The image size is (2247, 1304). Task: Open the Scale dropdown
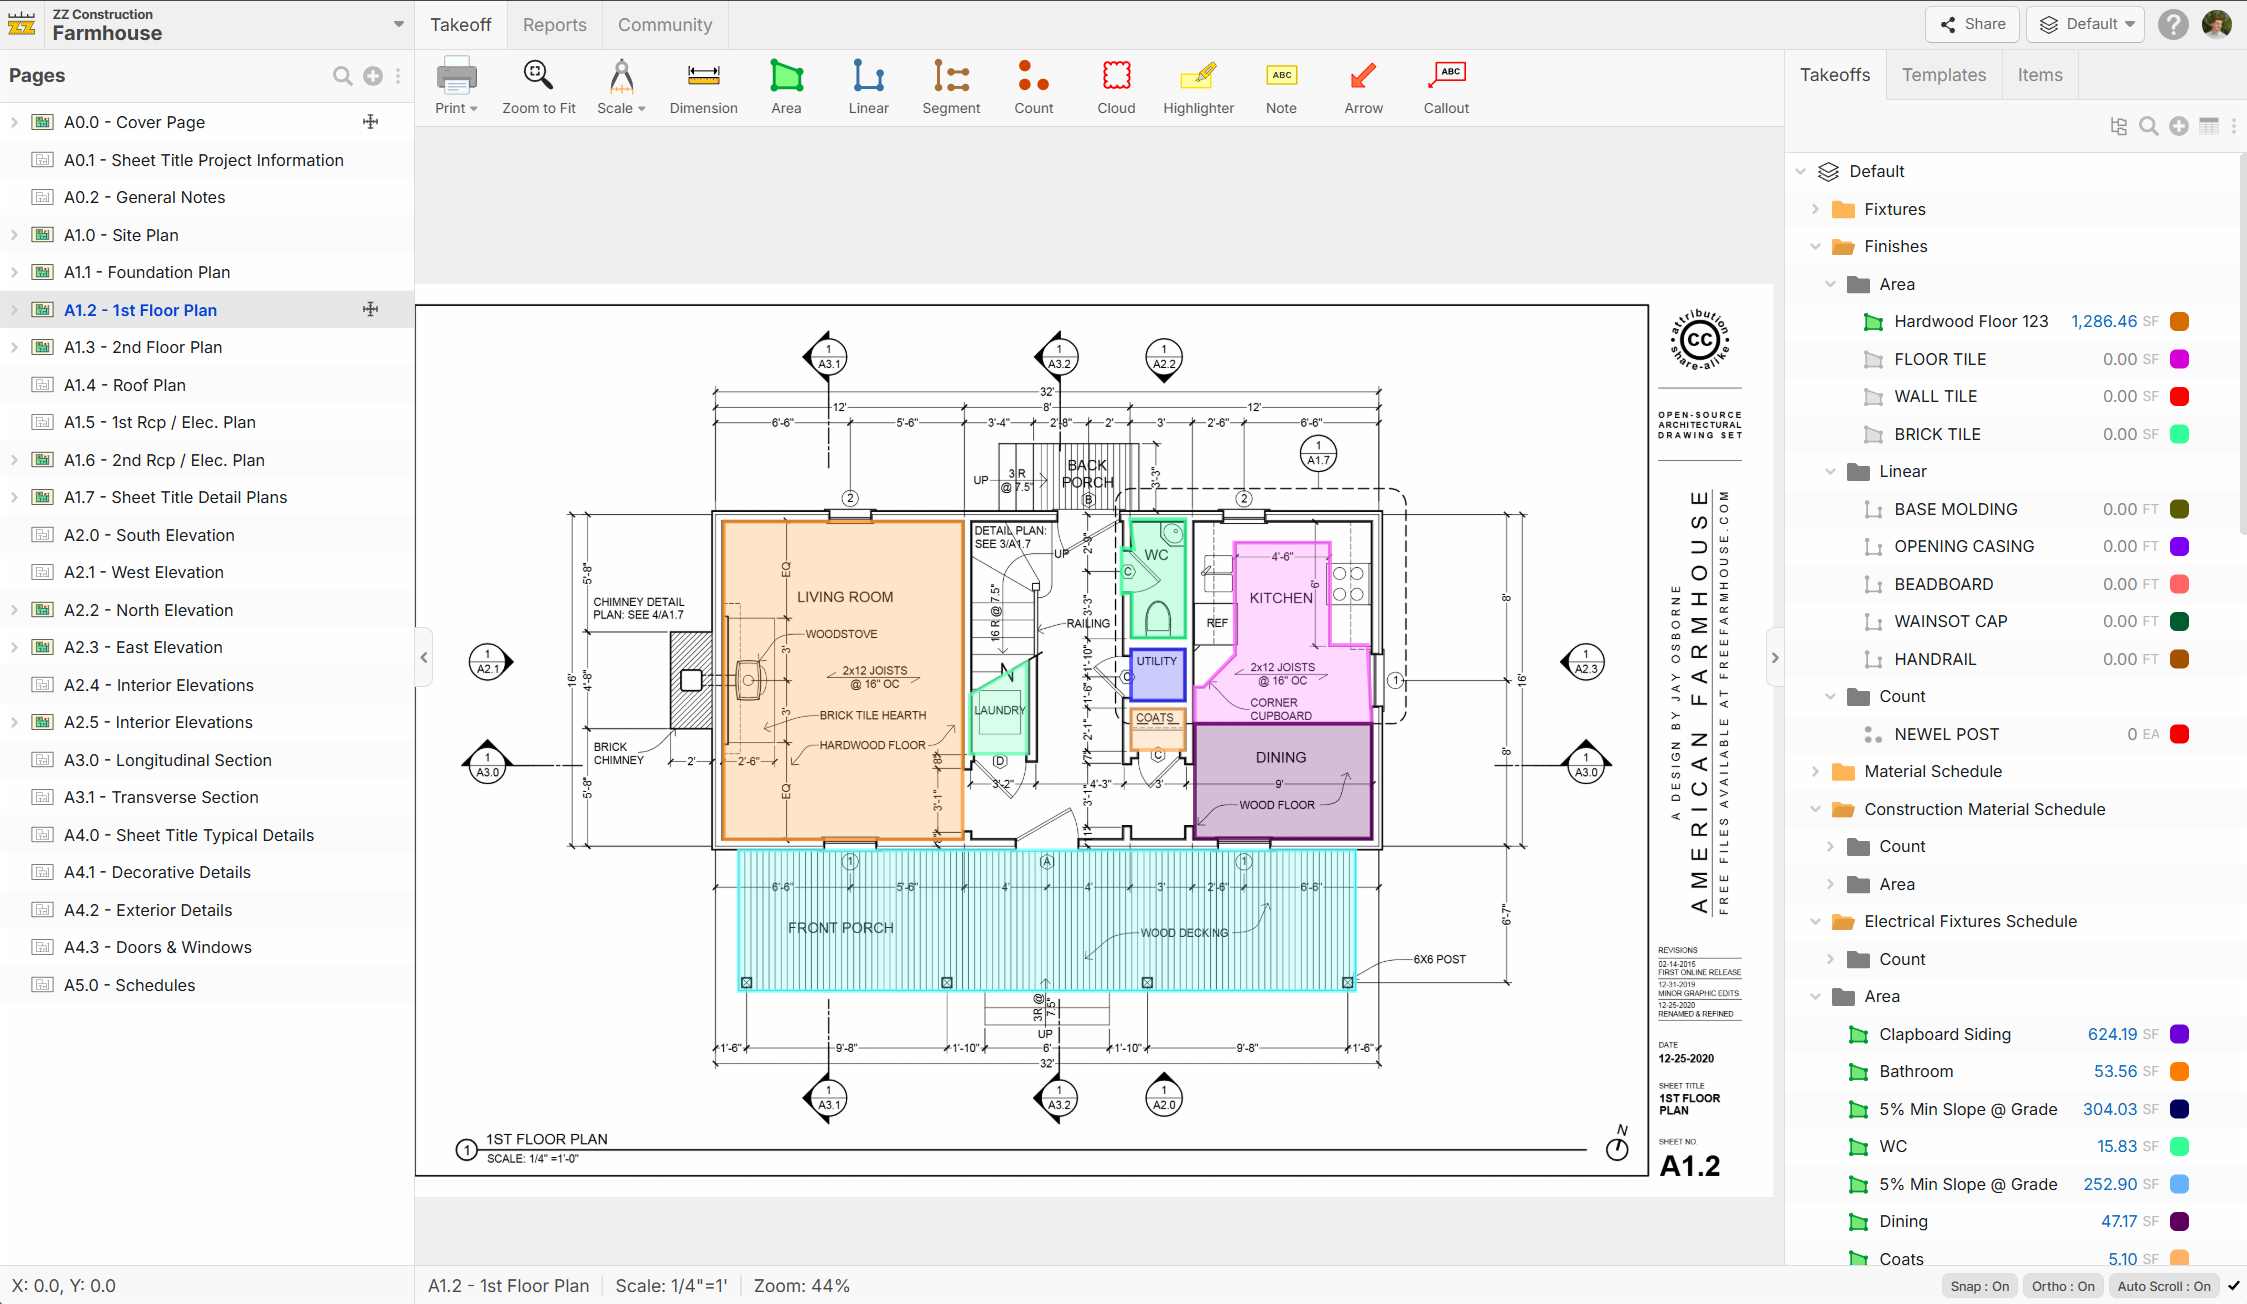click(x=621, y=87)
